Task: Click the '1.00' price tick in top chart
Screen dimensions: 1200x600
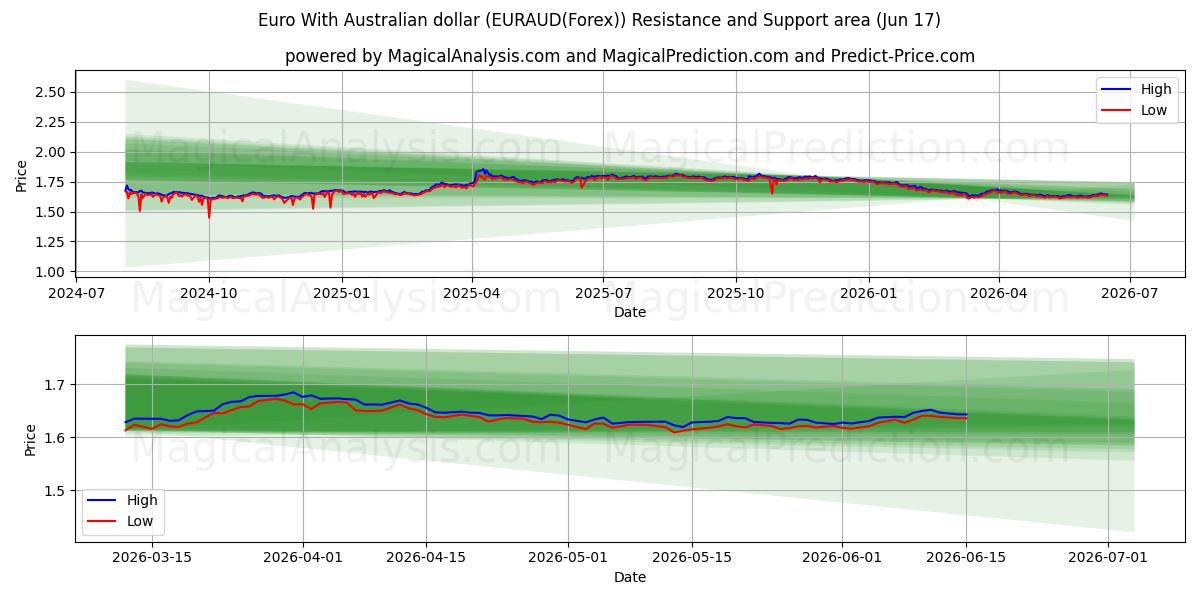Action: point(51,272)
